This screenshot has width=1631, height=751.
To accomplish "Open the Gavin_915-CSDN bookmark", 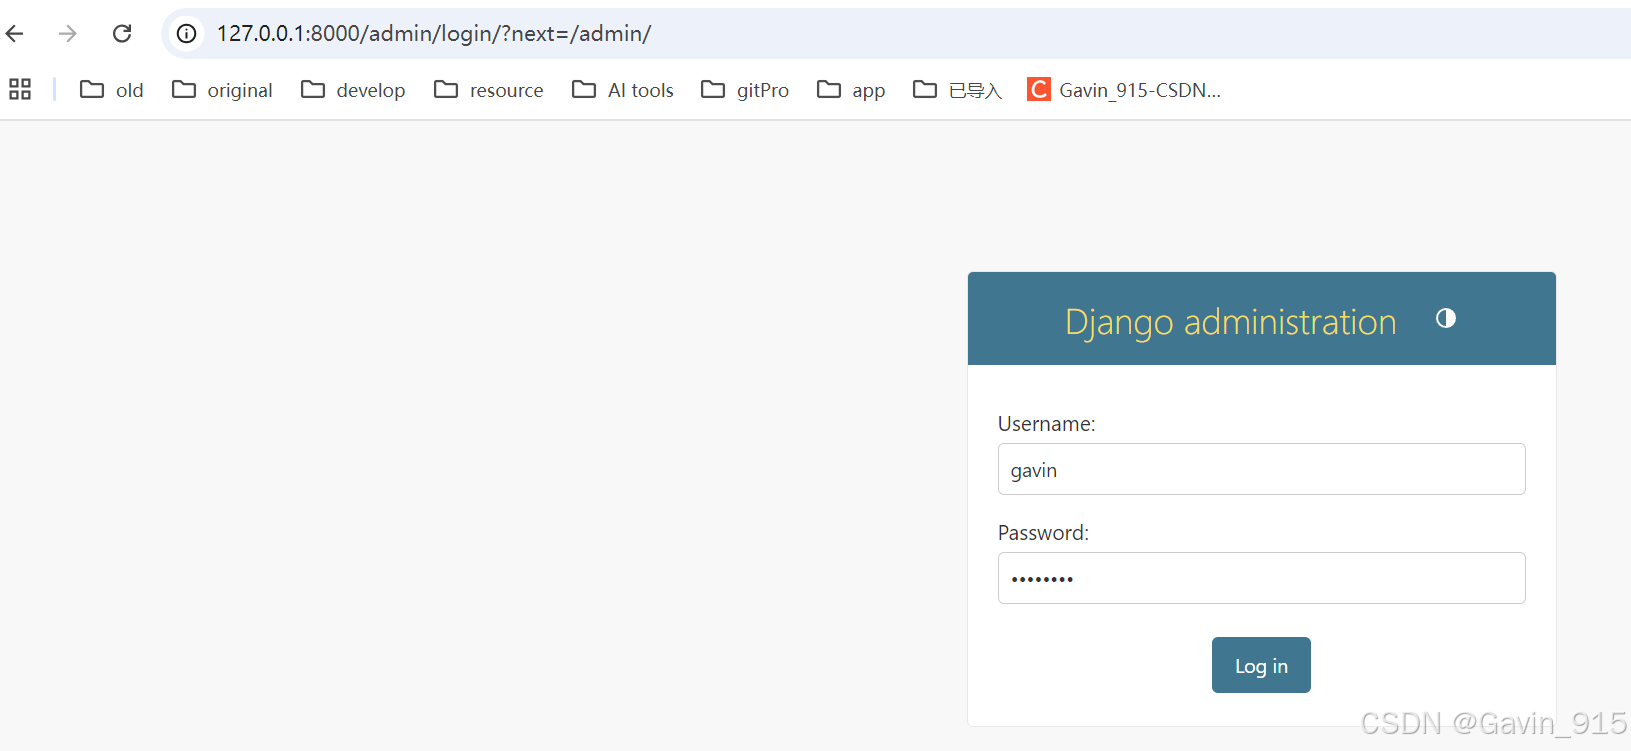I will pos(1124,90).
